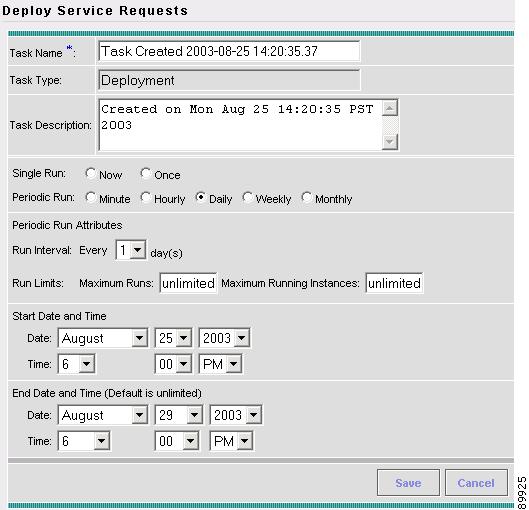Screen dimensions: 529x510
Task: Open the end date day dropdown showing 29
Action: pyautogui.click(x=179, y=415)
